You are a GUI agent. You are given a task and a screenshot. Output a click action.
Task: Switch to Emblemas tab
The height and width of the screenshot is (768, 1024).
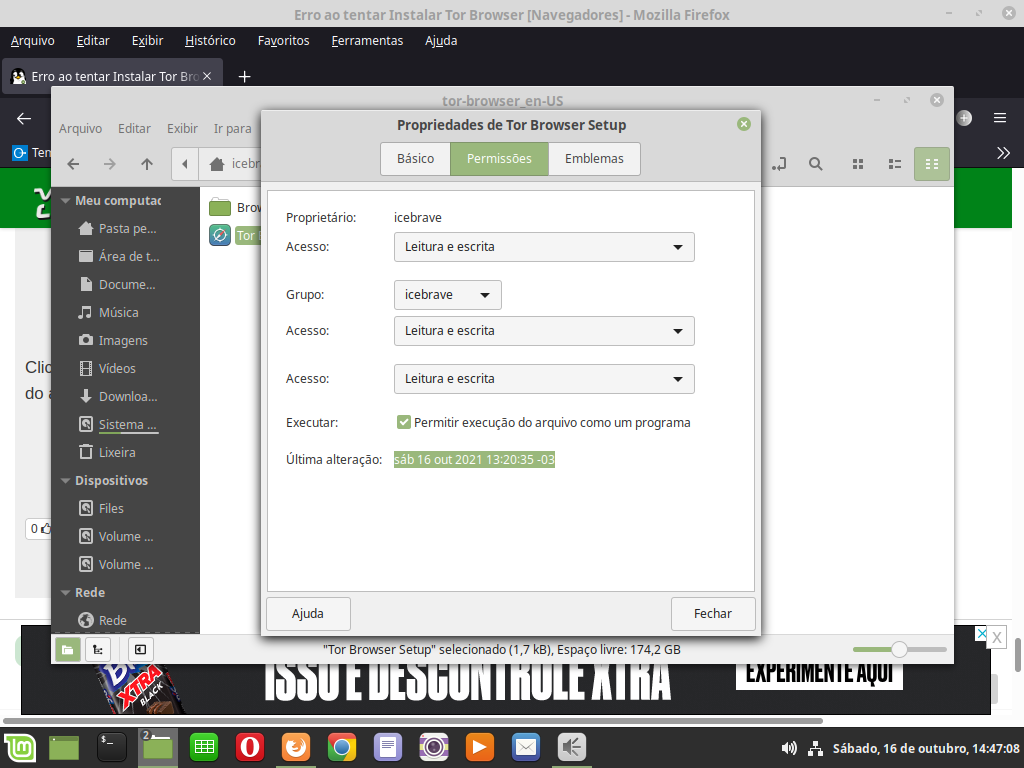click(x=594, y=159)
